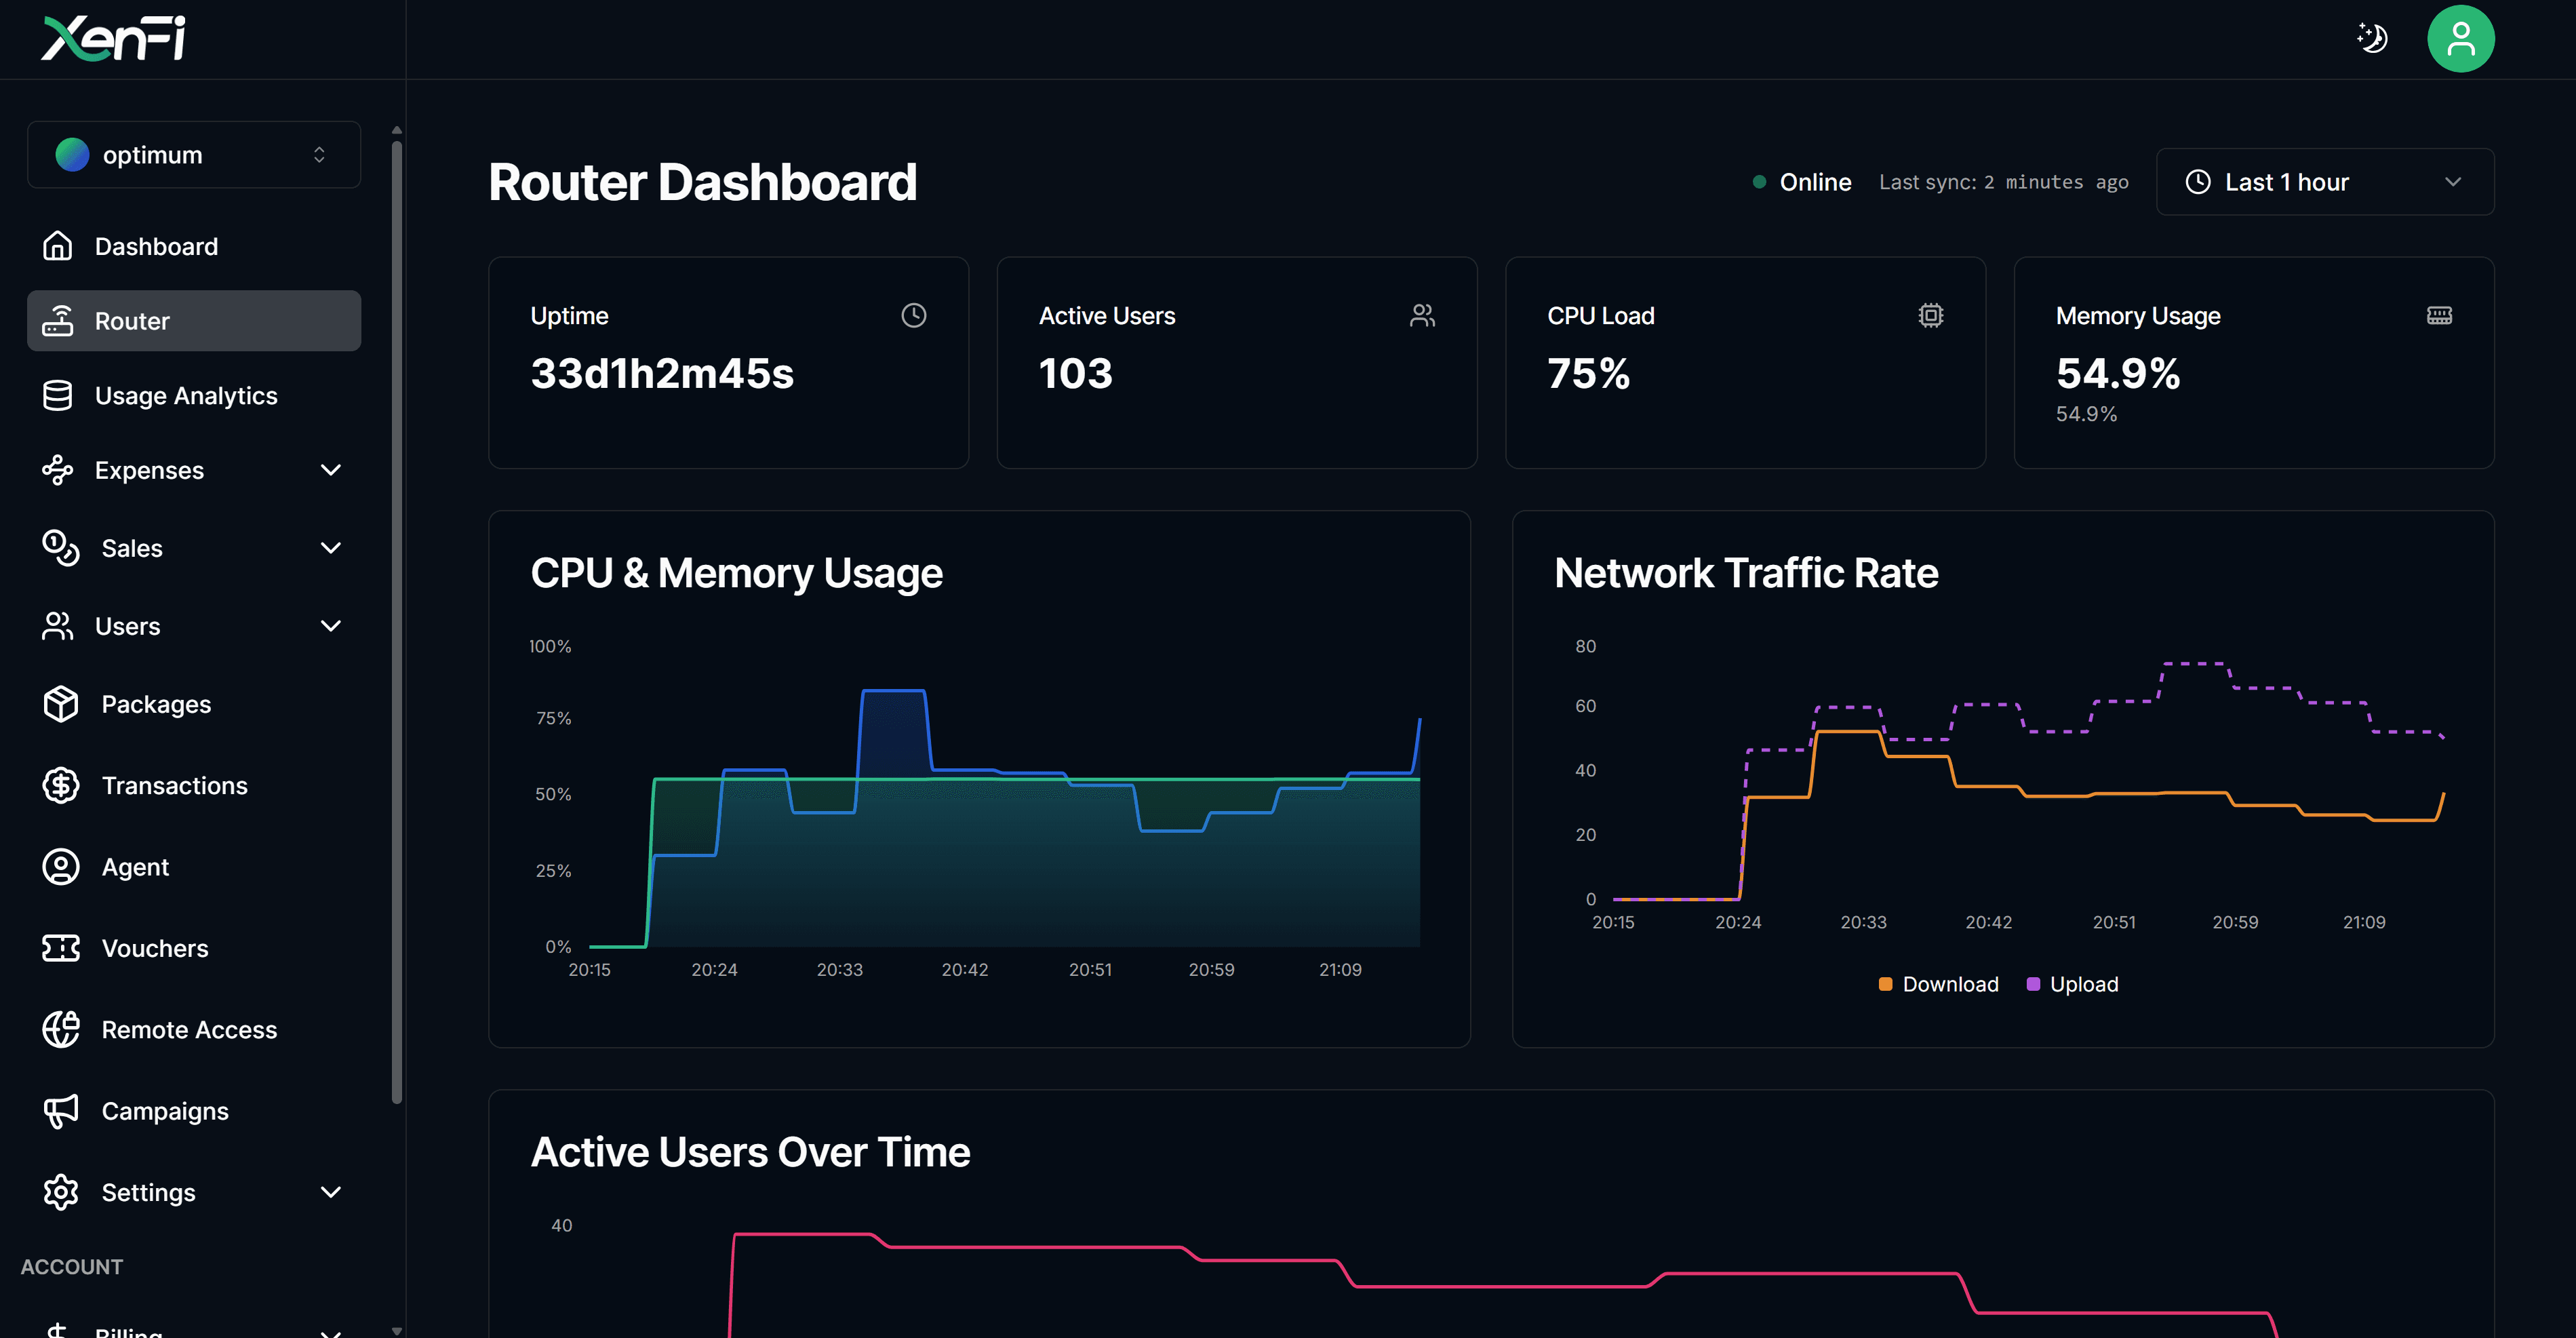Click the Packages box icon
This screenshot has height=1338, width=2576.
(x=61, y=704)
